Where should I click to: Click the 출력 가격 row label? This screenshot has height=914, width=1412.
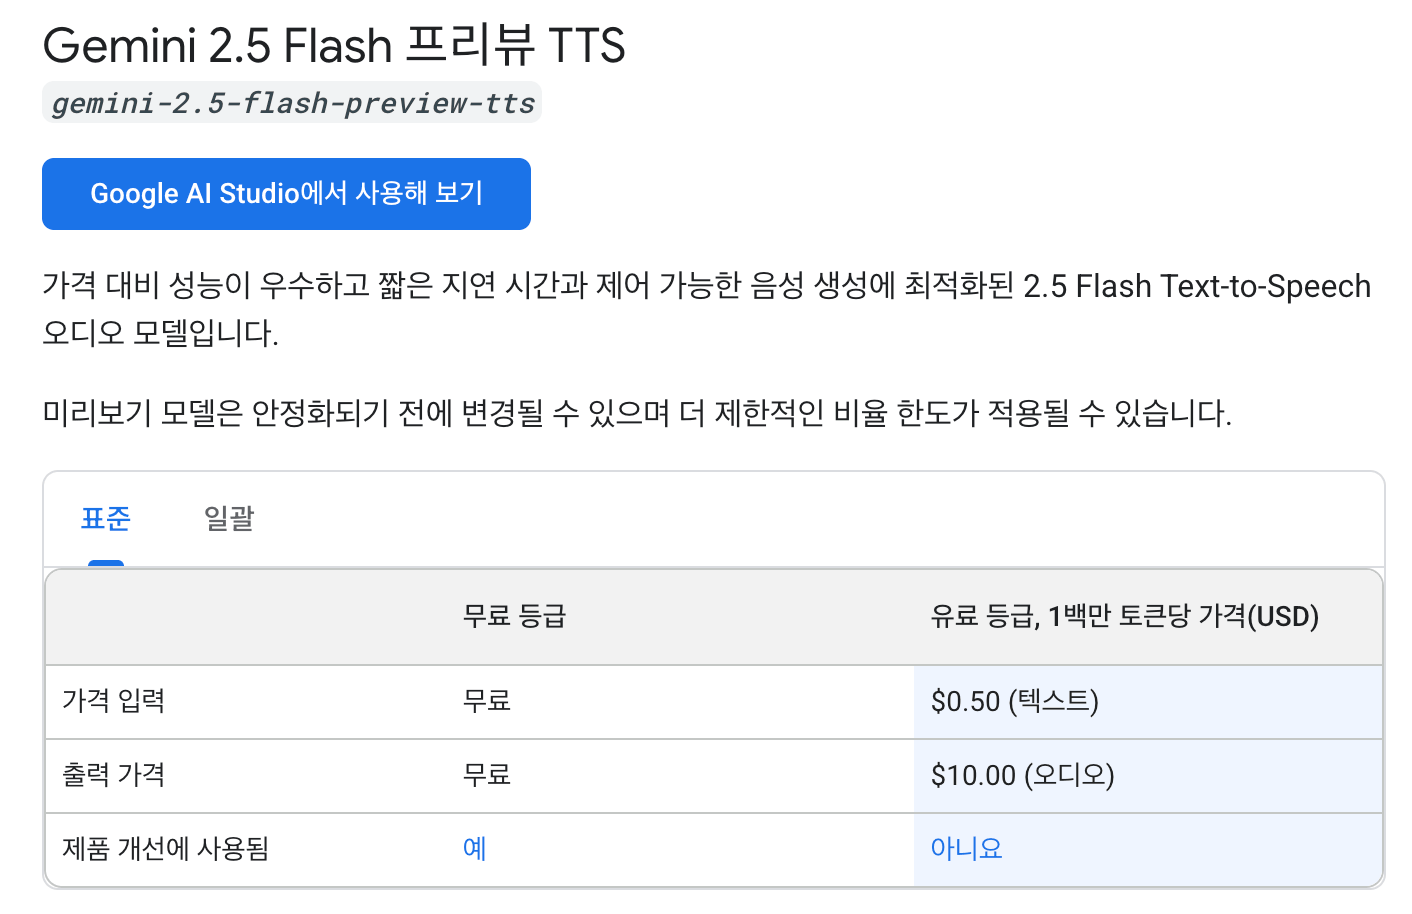click(114, 775)
